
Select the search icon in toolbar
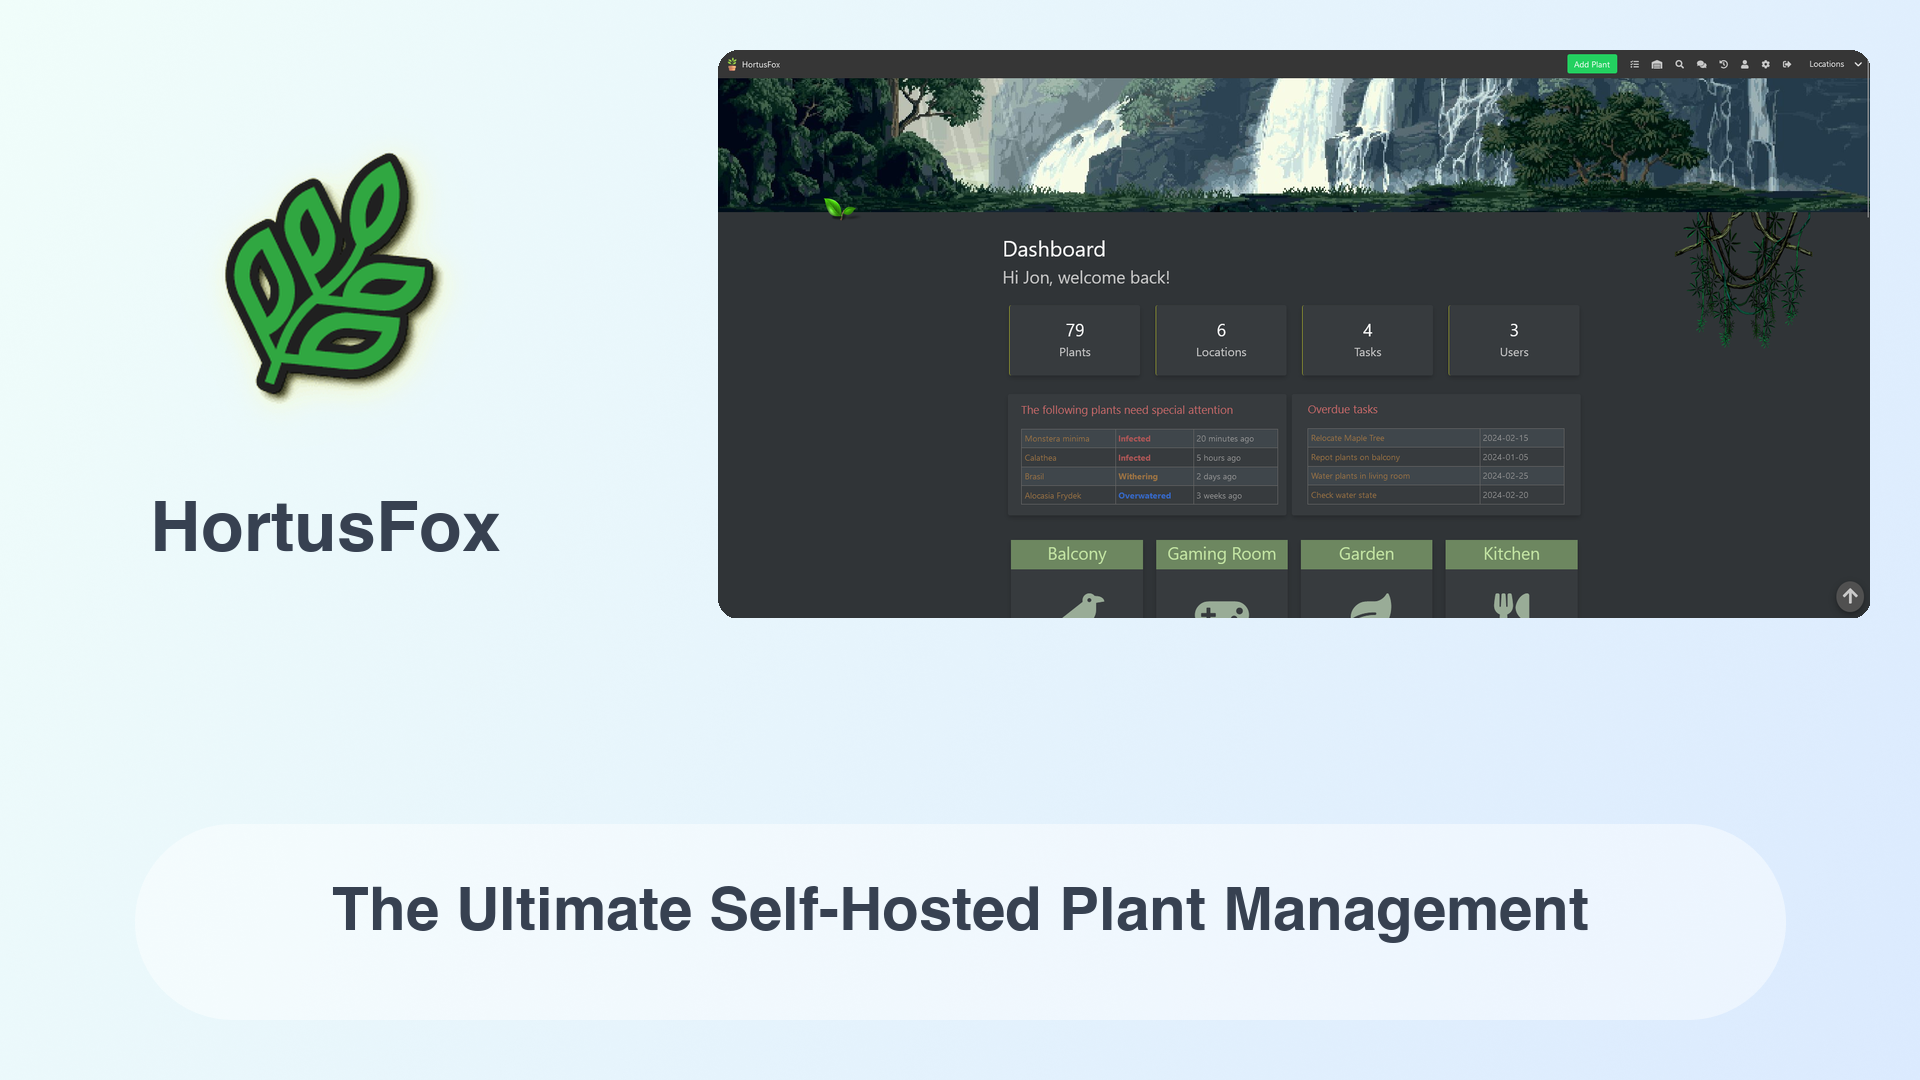tap(1679, 63)
